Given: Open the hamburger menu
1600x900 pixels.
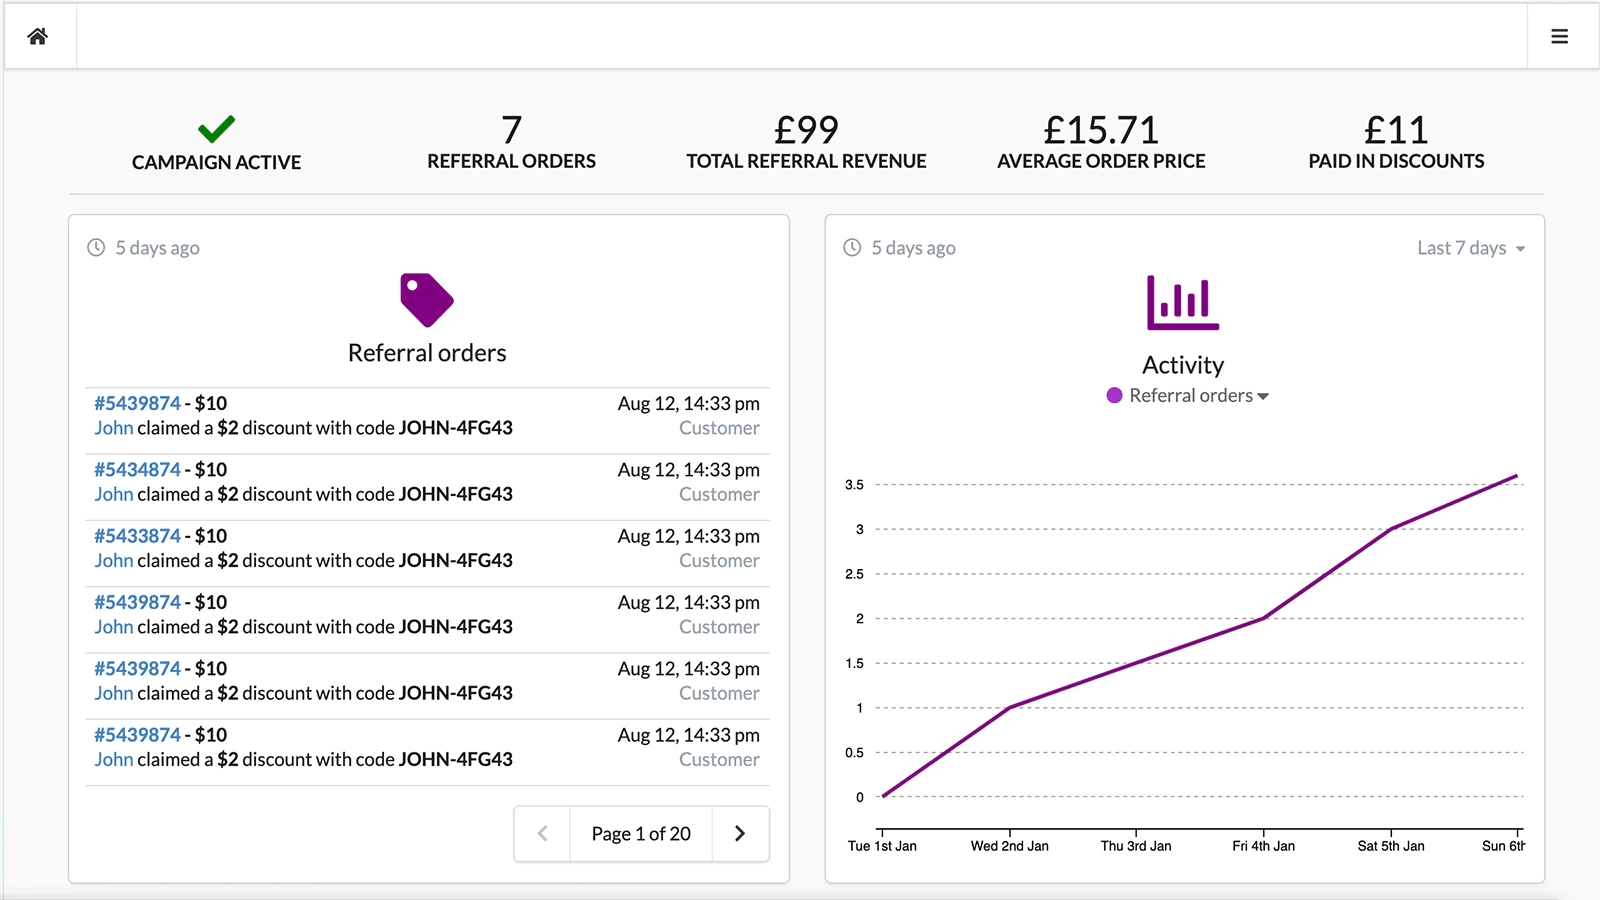Looking at the screenshot, I should [x=1559, y=37].
